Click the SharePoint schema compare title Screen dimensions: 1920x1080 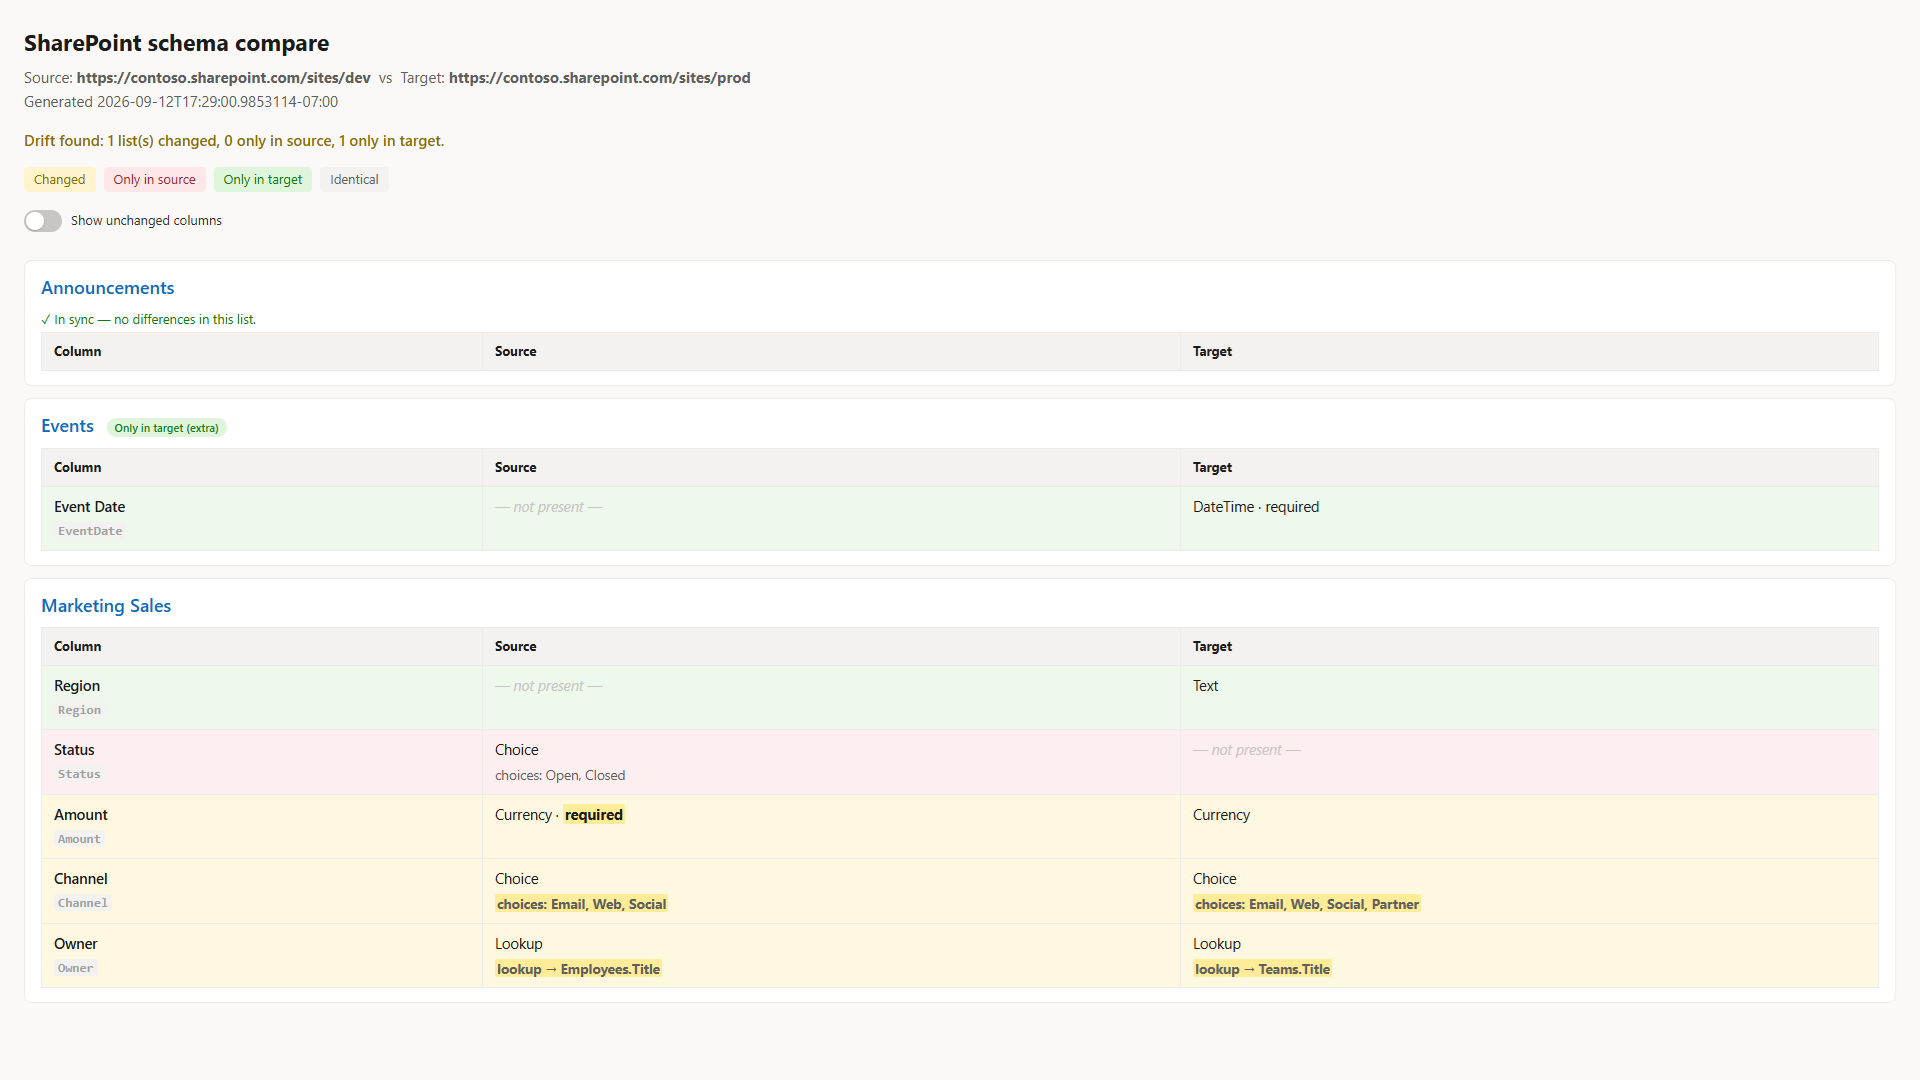177,43
